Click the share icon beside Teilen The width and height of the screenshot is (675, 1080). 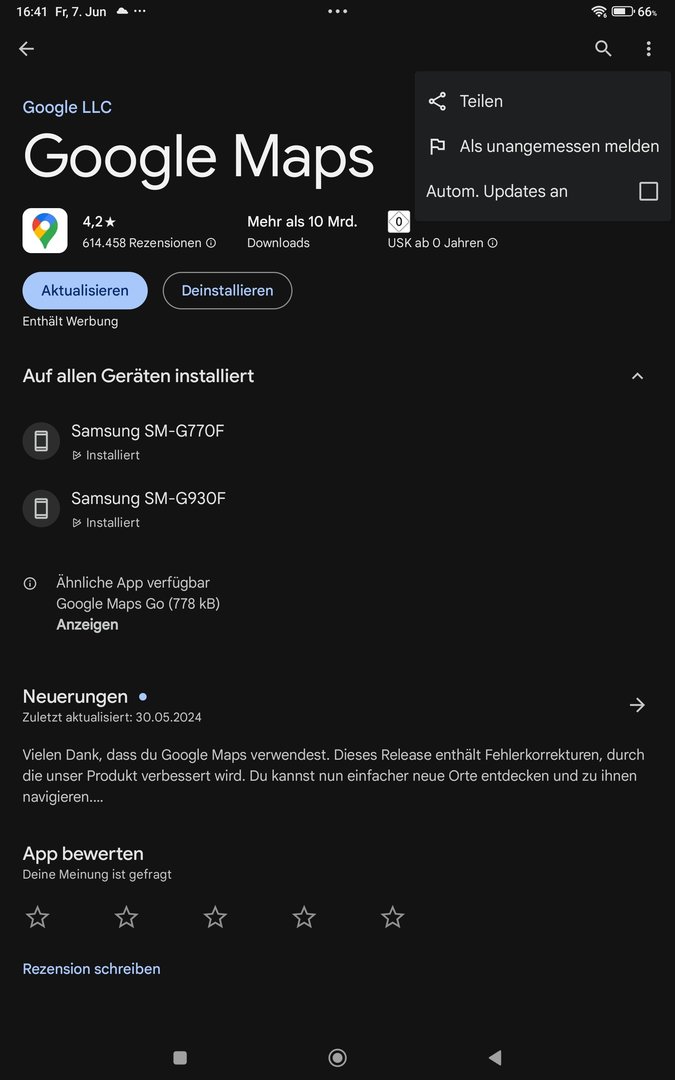point(437,101)
